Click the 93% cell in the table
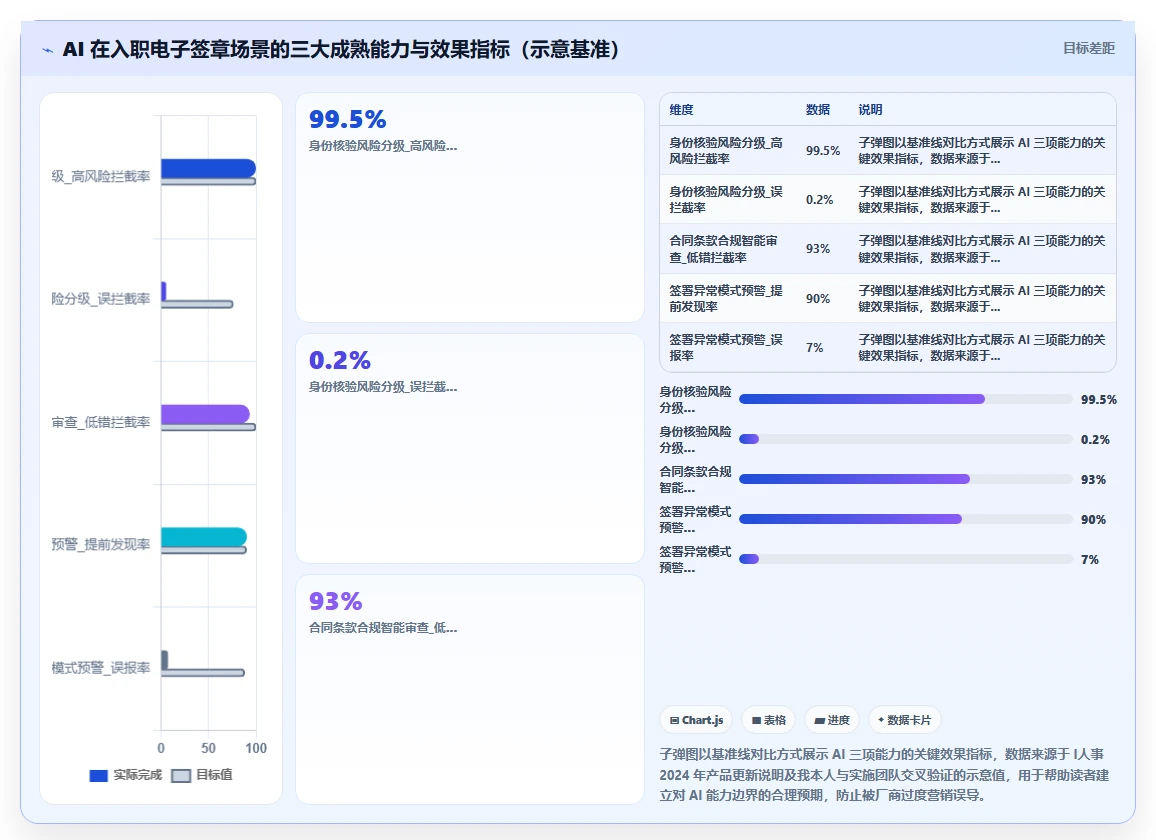 pyautogui.click(x=818, y=249)
